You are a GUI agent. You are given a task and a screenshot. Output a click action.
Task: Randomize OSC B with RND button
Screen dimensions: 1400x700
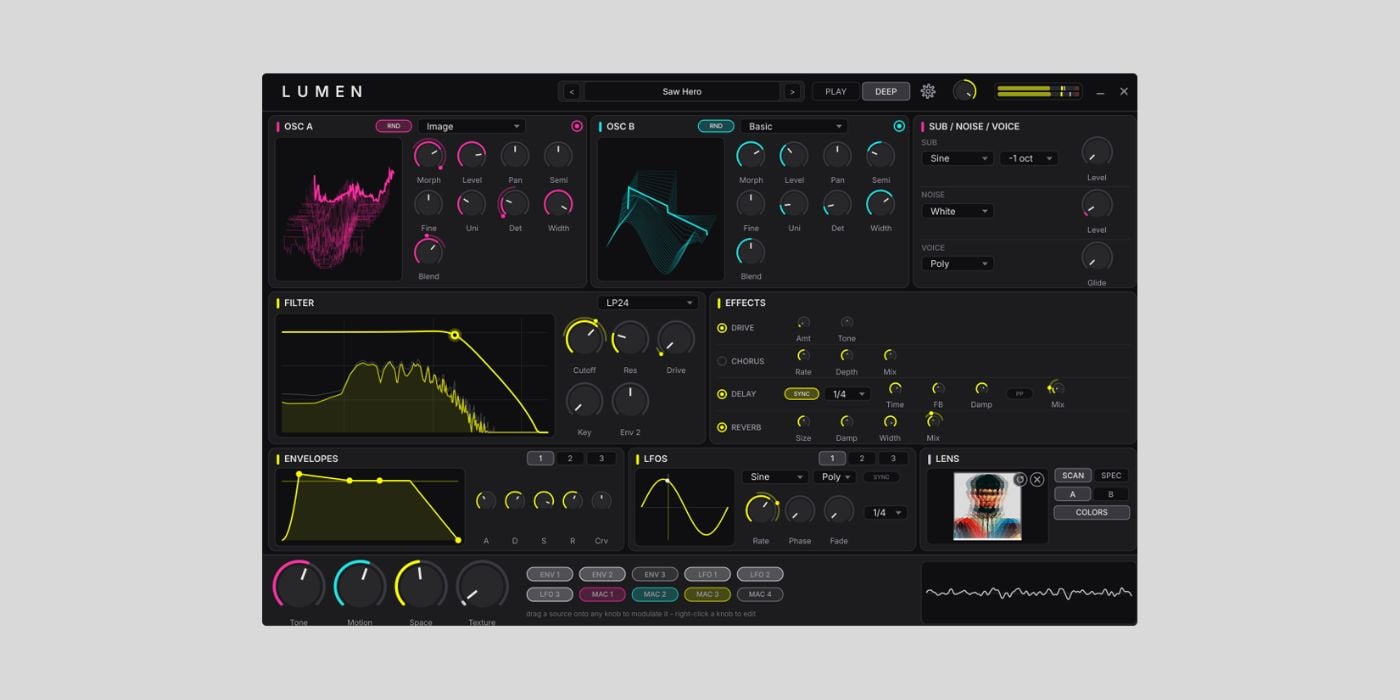tap(716, 126)
